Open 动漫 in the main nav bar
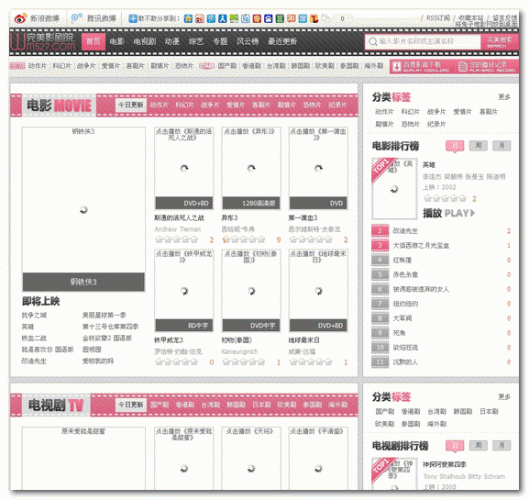 click(x=172, y=41)
